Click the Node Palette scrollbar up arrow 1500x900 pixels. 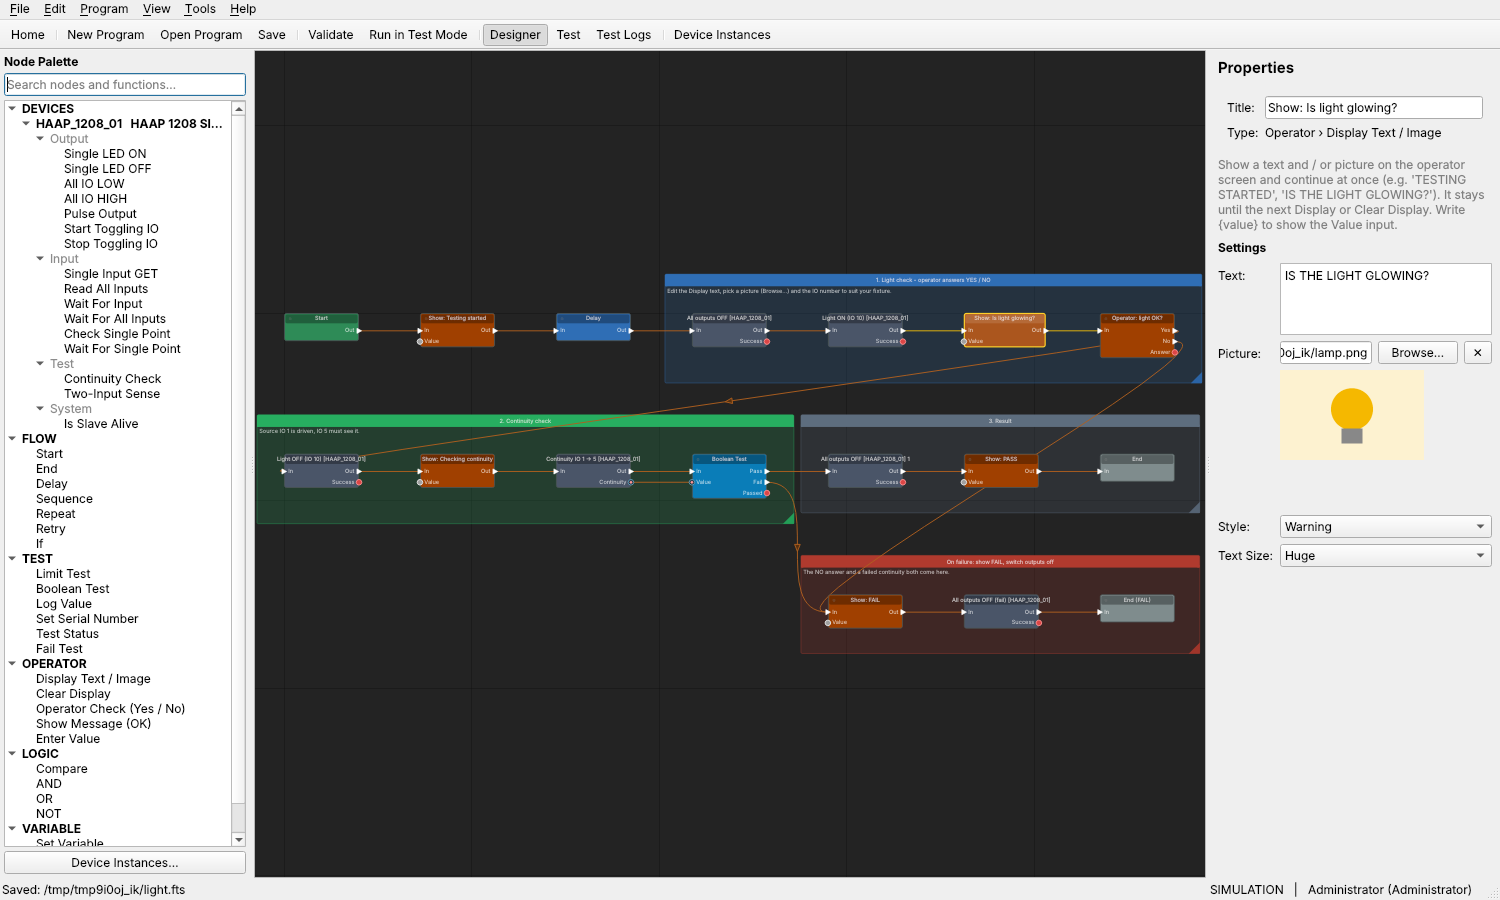pyautogui.click(x=238, y=108)
